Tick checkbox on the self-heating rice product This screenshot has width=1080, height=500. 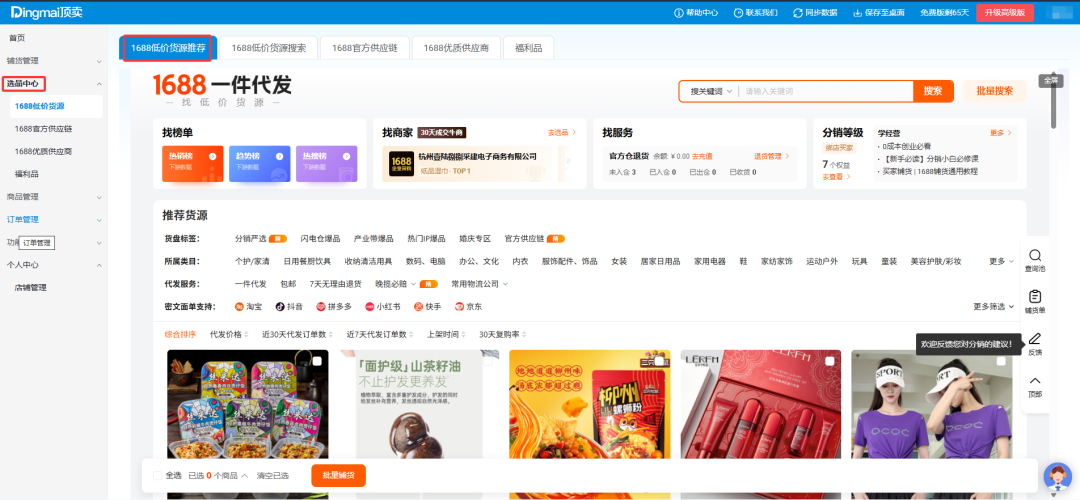317,361
